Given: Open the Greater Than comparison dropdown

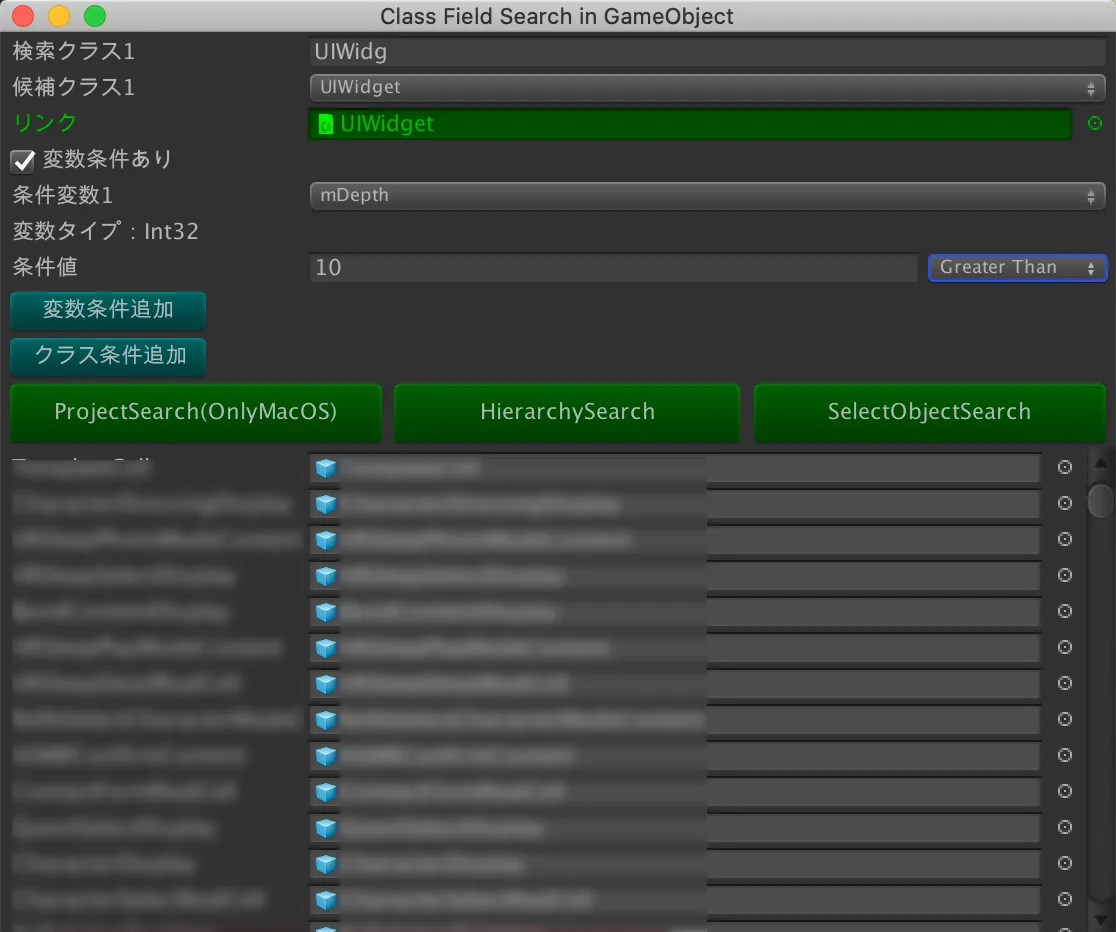Looking at the screenshot, I should 1017,268.
